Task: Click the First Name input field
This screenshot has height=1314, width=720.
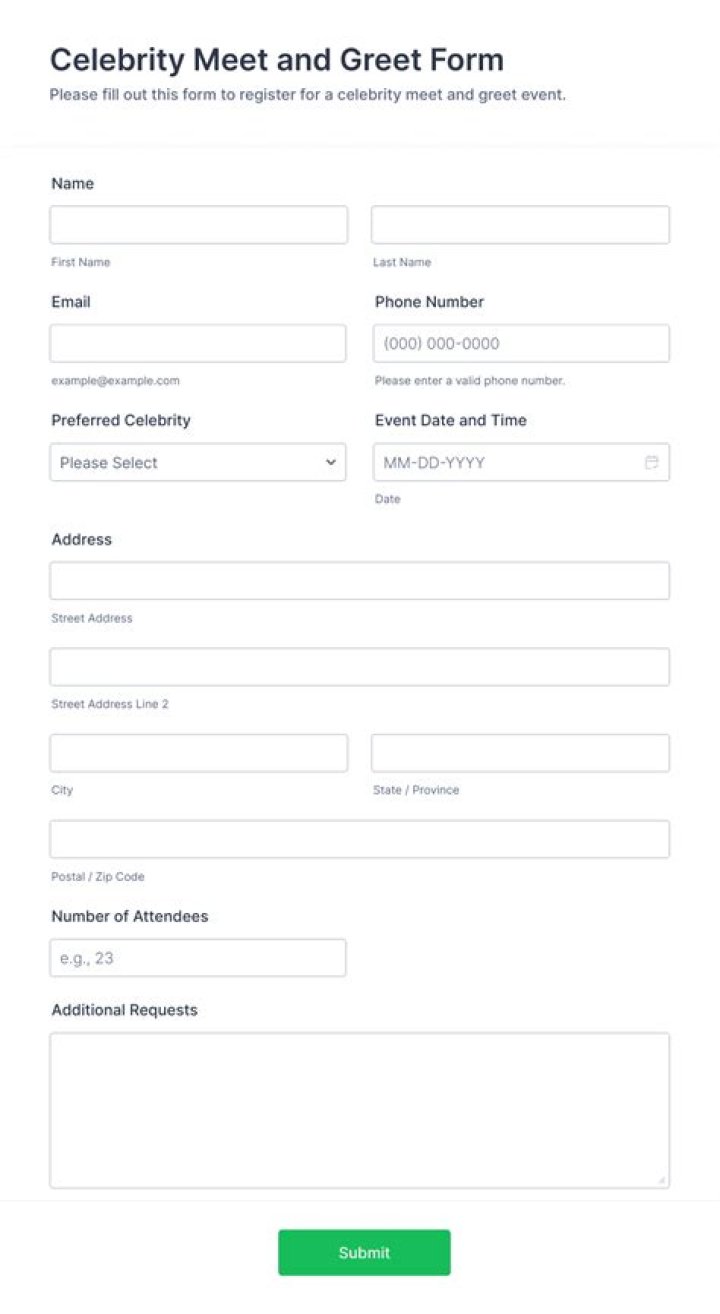Action: [198, 225]
